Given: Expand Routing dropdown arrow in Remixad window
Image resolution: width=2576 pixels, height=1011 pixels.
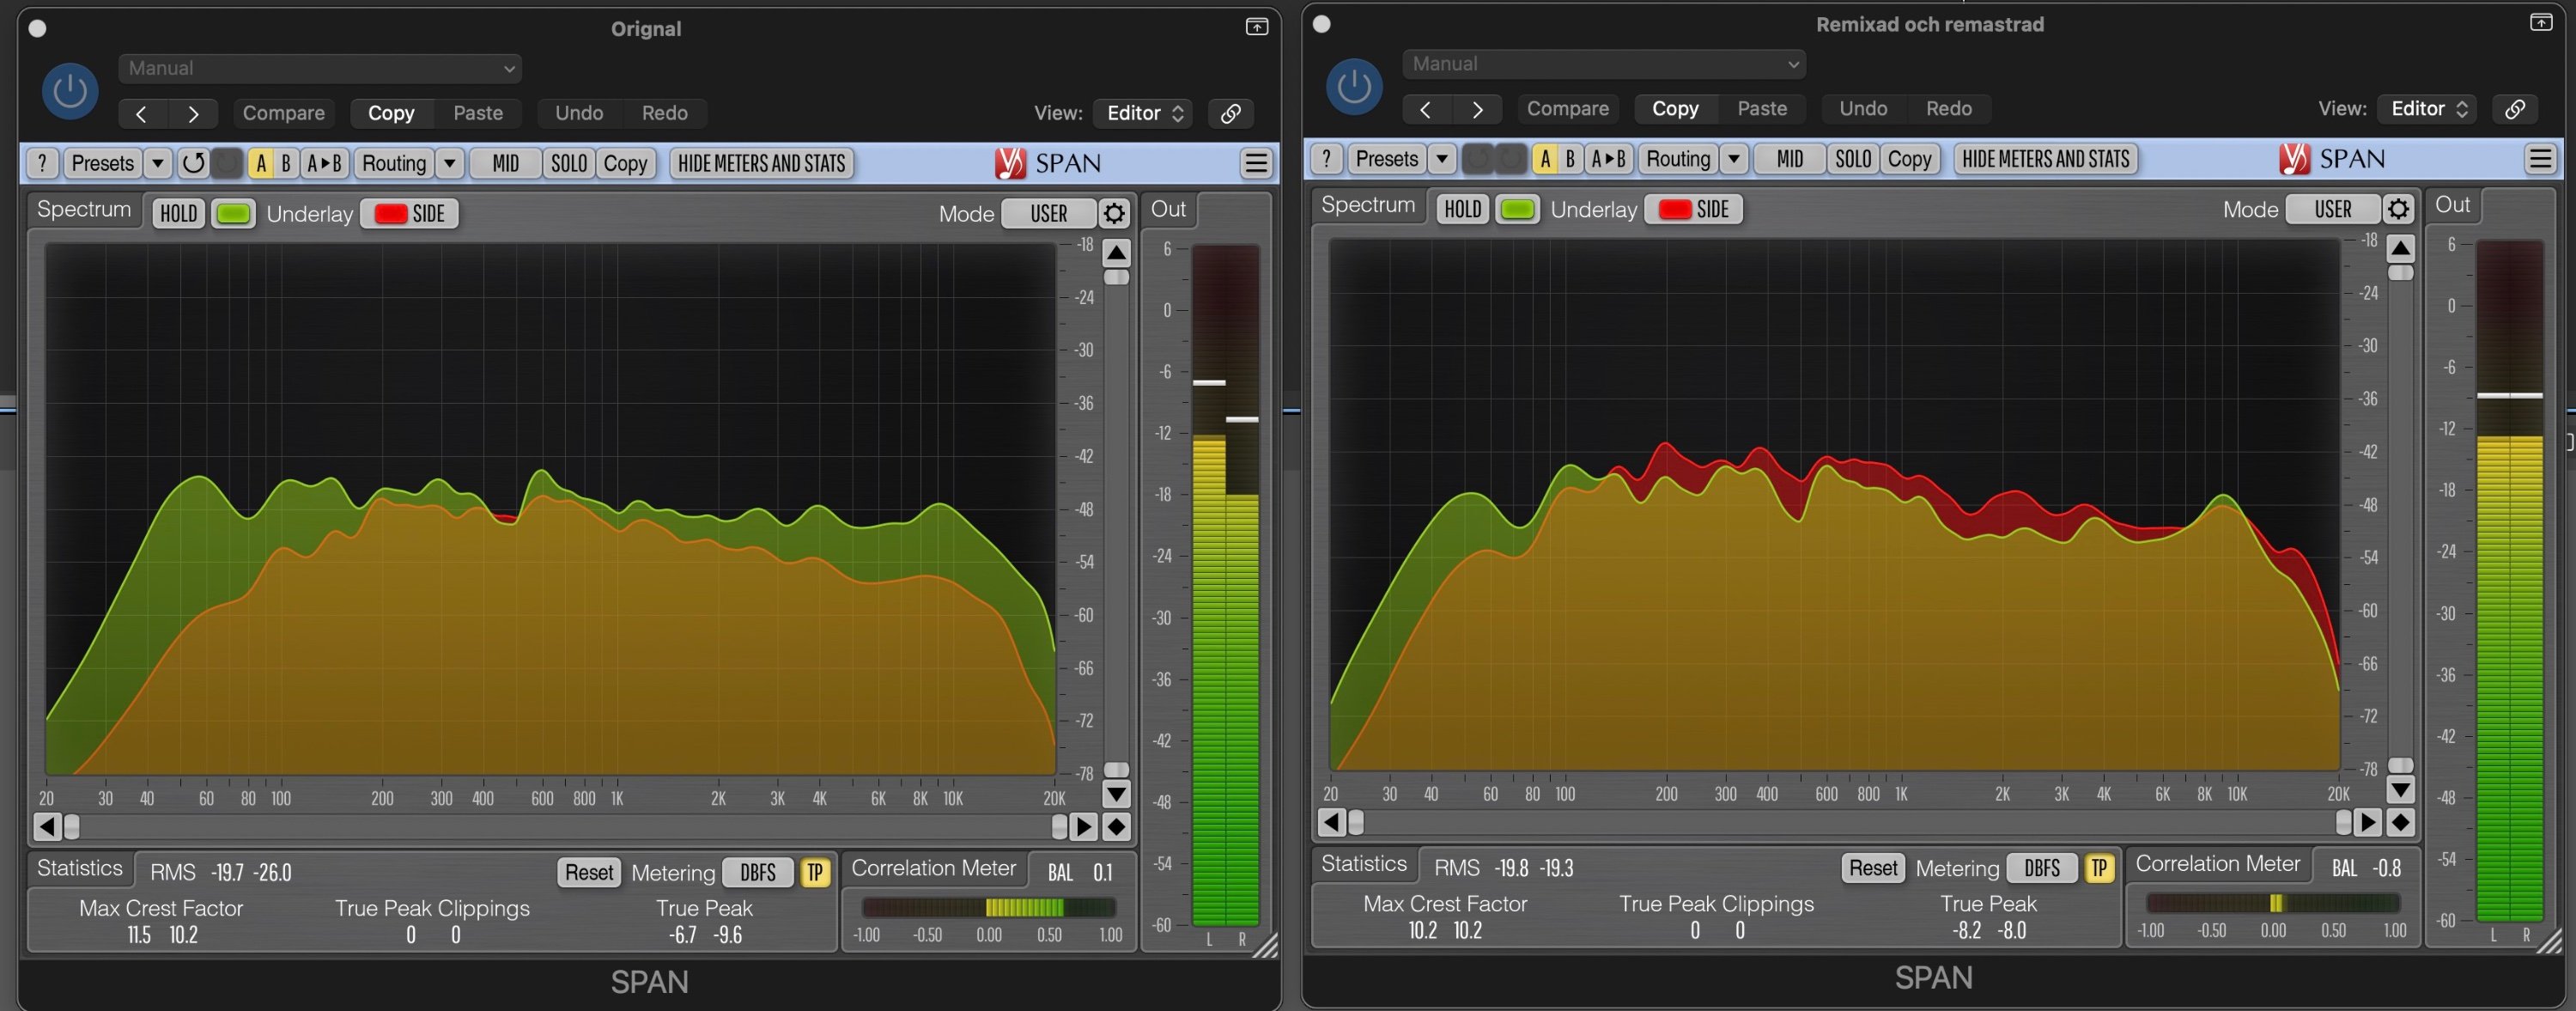Looking at the screenshot, I should 1734,159.
